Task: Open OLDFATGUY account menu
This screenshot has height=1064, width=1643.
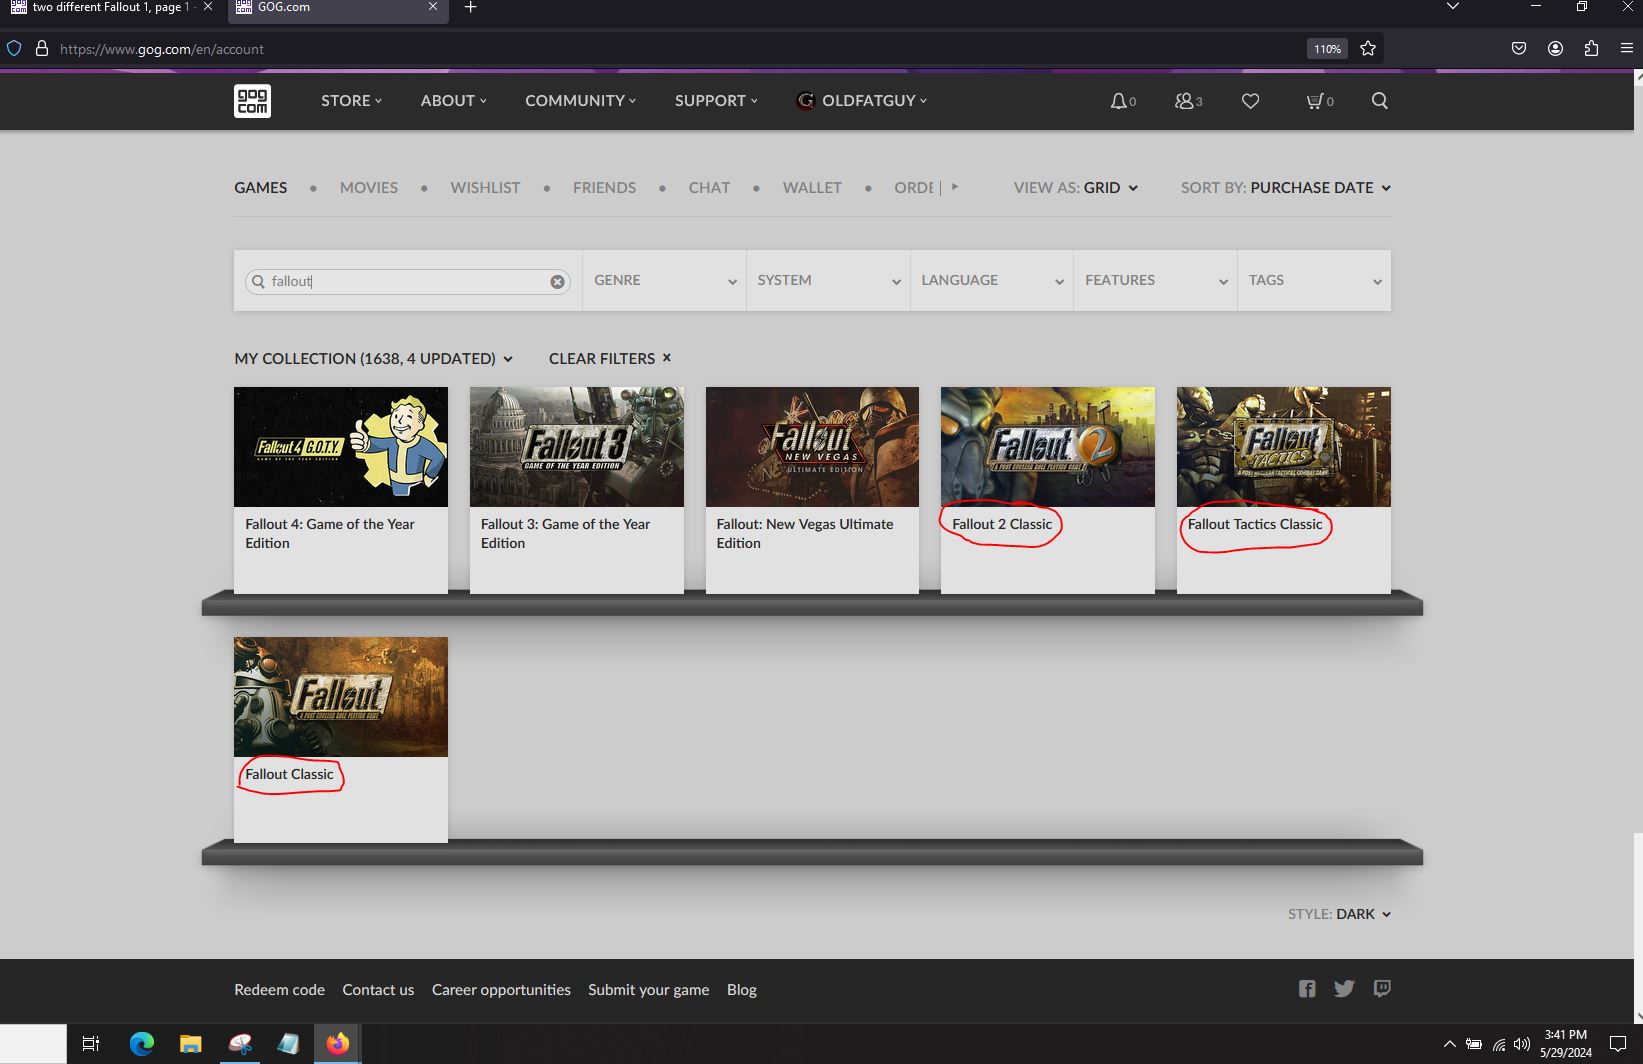Action: click(x=862, y=101)
